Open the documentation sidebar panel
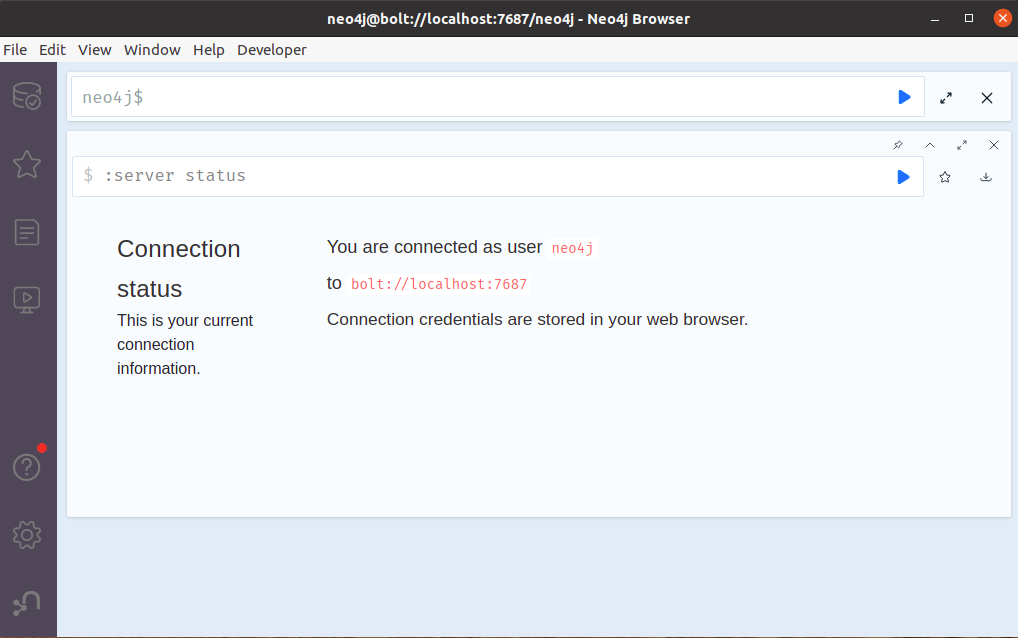This screenshot has height=638, width=1018. click(x=26, y=232)
